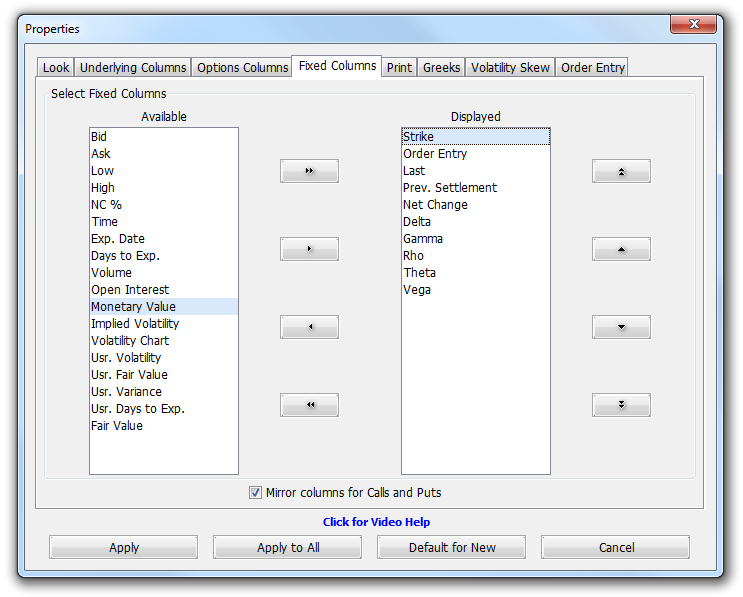Click the single right arrow add column button
Image resolution: width=743 pixels, height=597 pixels.
click(309, 249)
